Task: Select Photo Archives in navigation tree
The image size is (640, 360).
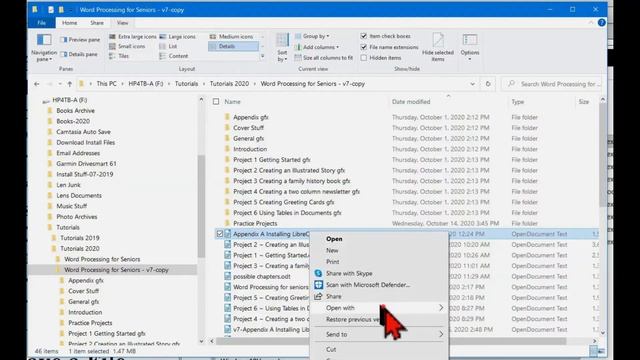Action: tap(76, 217)
